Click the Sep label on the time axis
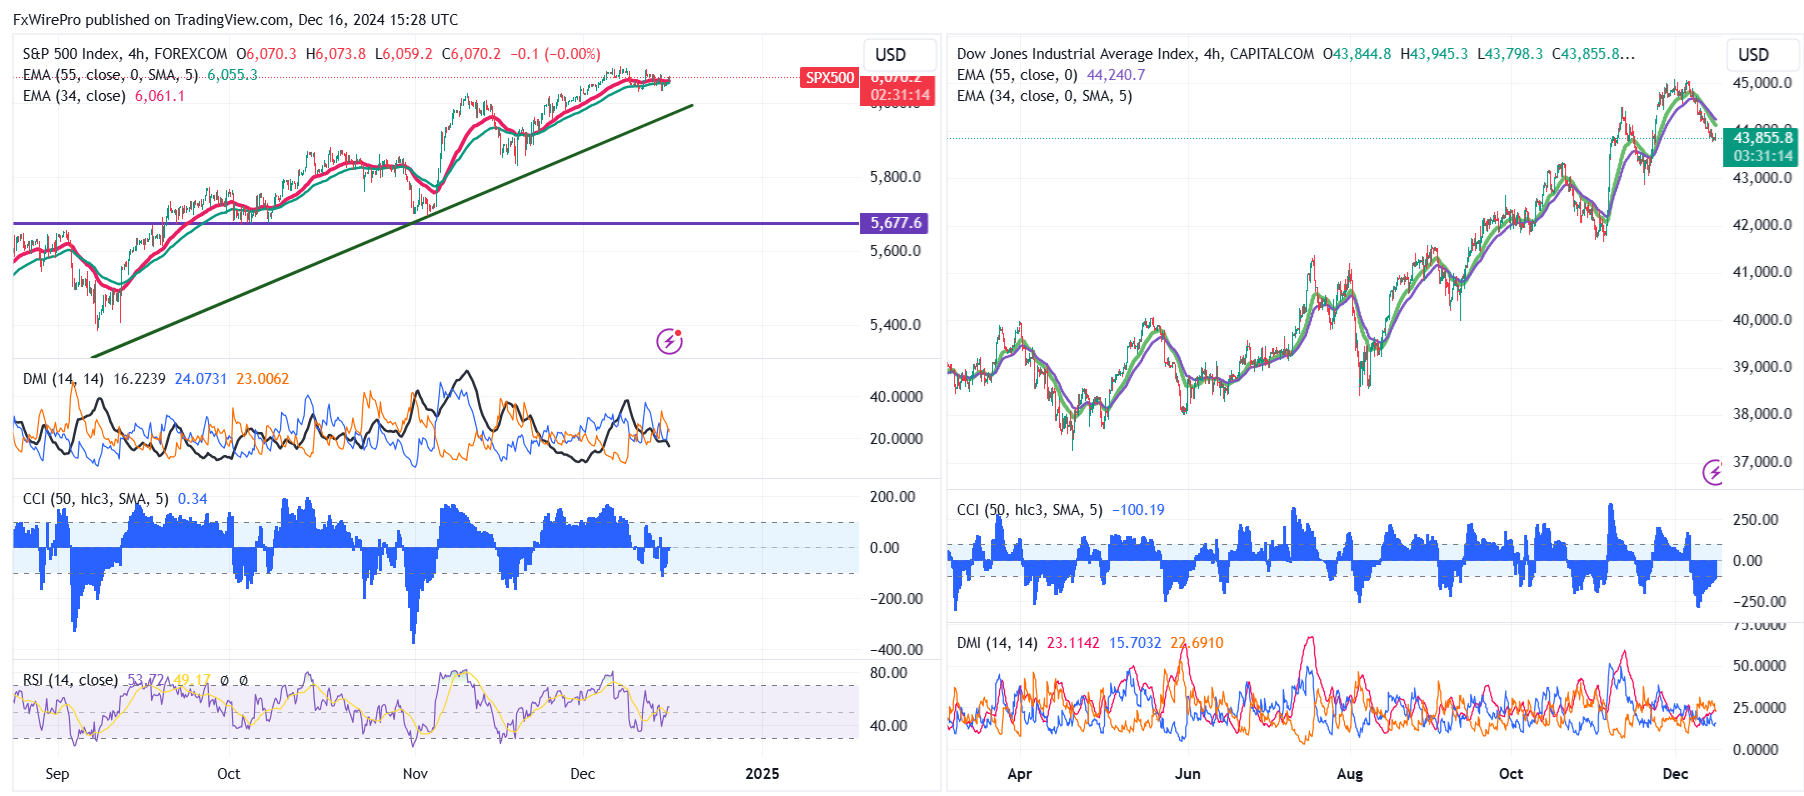This screenshot has width=1804, height=796. point(57,774)
